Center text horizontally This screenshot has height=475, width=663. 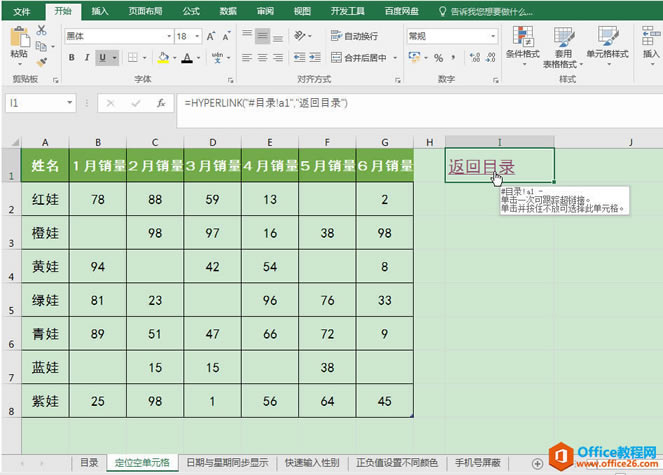coord(263,58)
